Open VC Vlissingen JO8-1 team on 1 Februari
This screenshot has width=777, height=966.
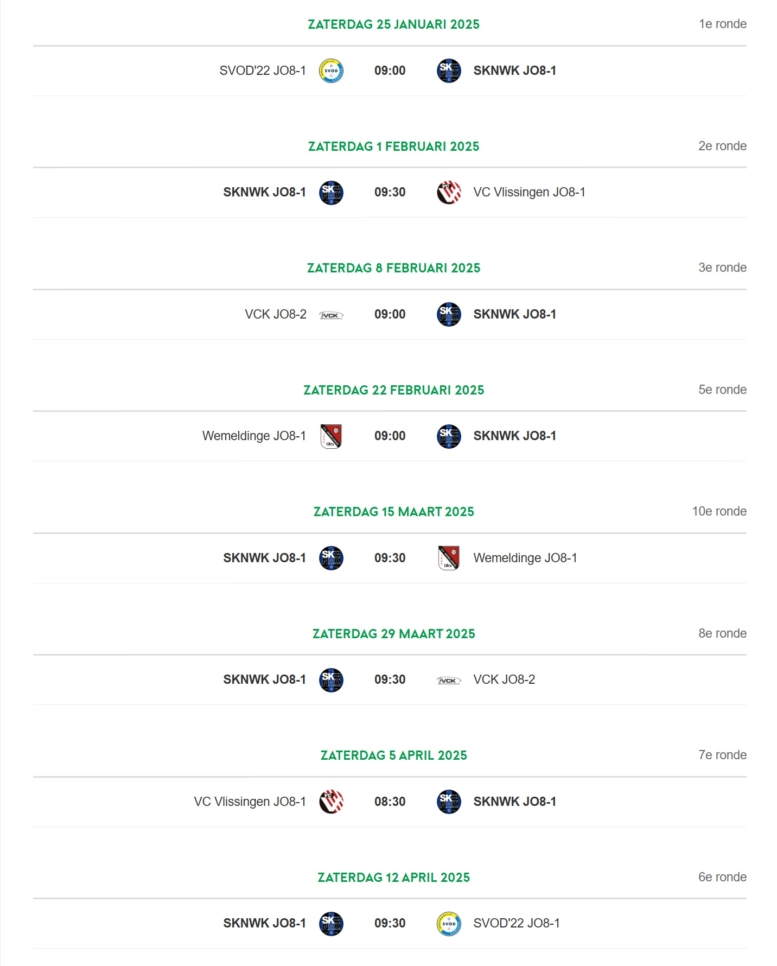pyautogui.click(x=529, y=192)
